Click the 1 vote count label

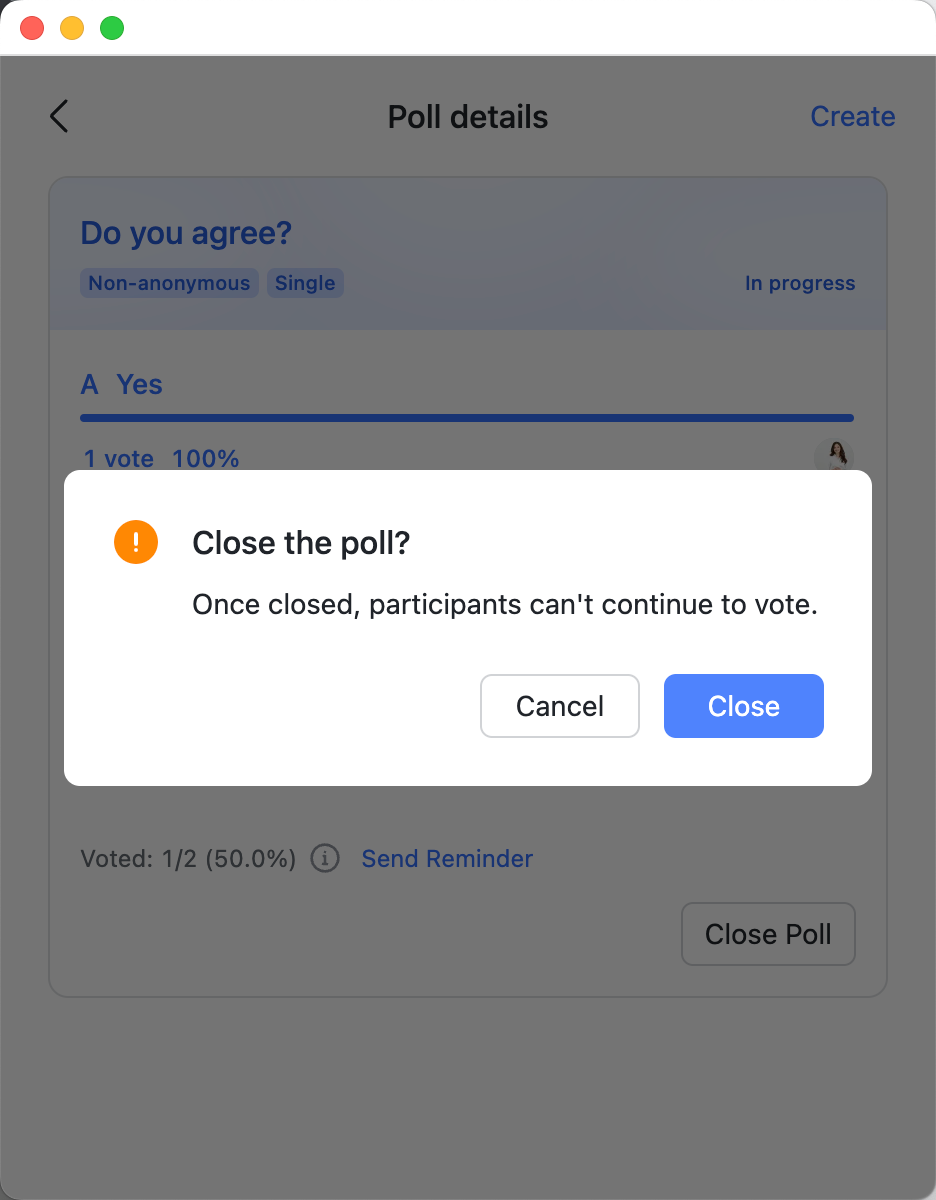tap(118, 458)
